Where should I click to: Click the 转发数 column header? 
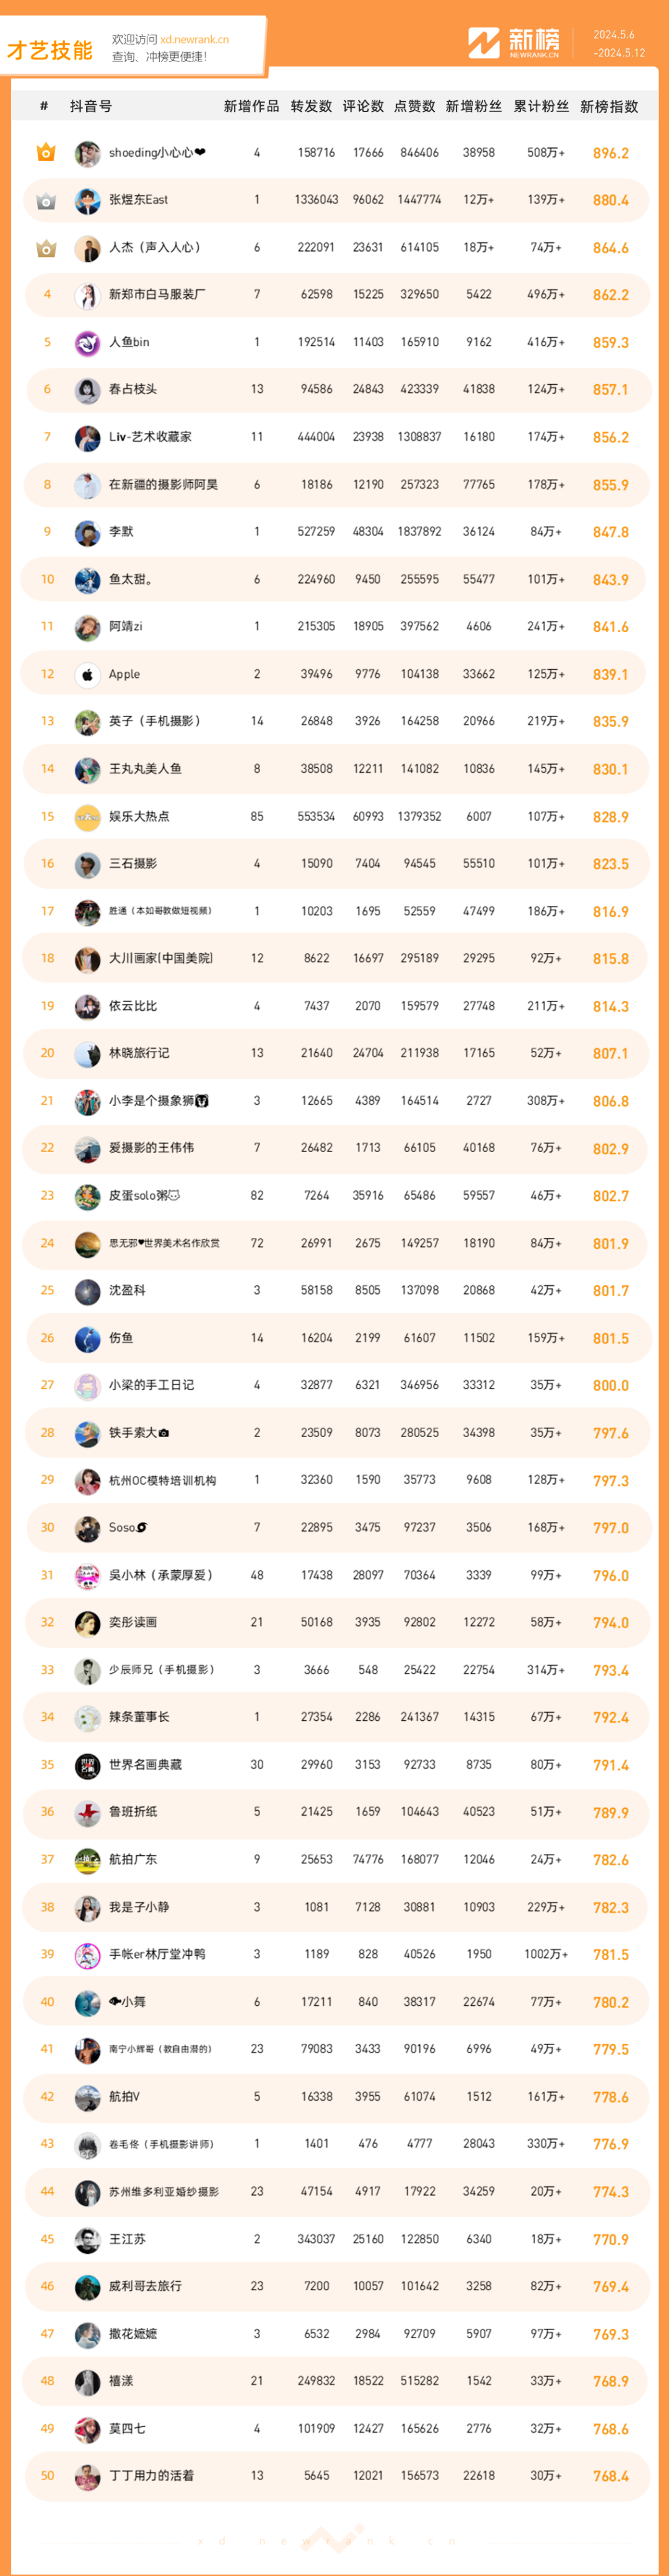click(x=311, y=106)
